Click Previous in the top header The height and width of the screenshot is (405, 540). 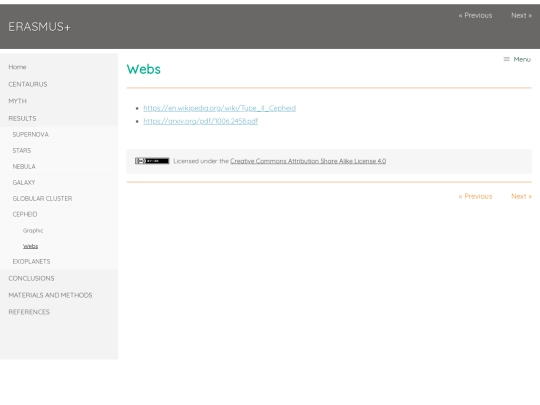coord(475,15)
